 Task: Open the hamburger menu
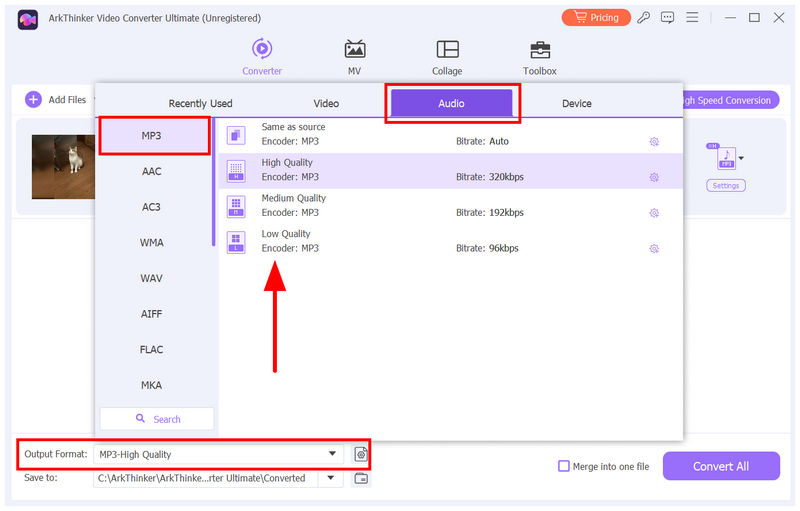(x=692, y=17)
